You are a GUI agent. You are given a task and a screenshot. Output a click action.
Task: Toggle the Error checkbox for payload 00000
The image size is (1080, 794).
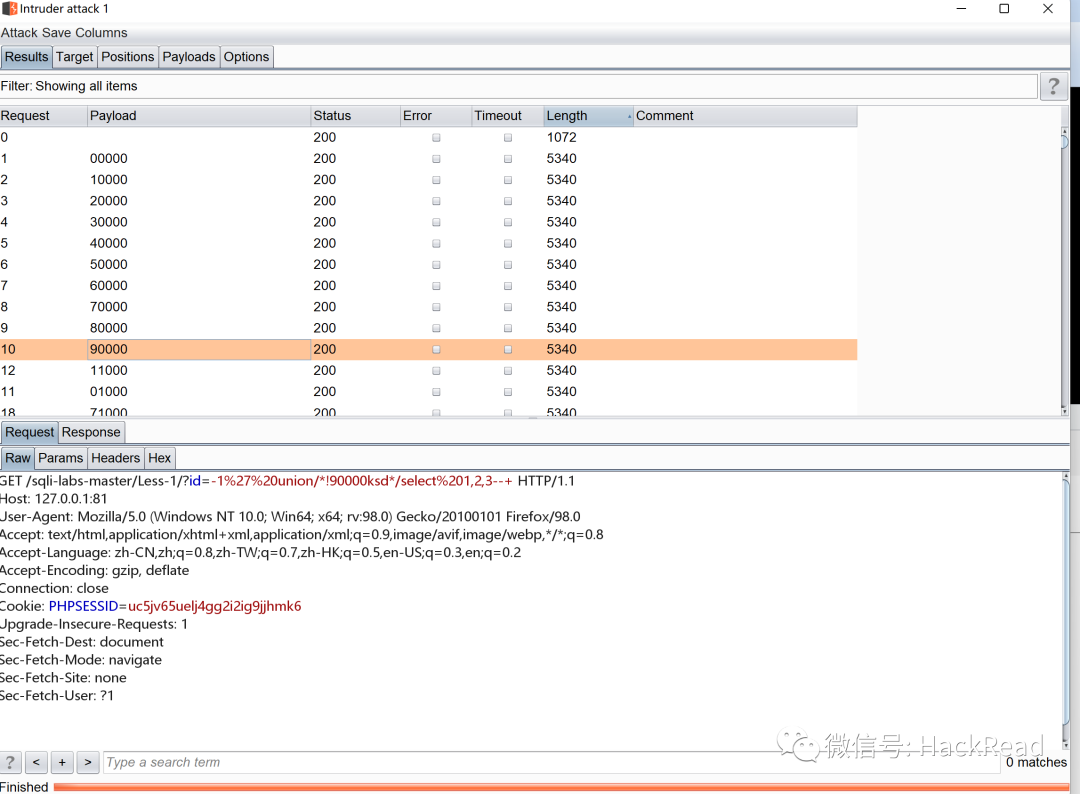[436, 159]
